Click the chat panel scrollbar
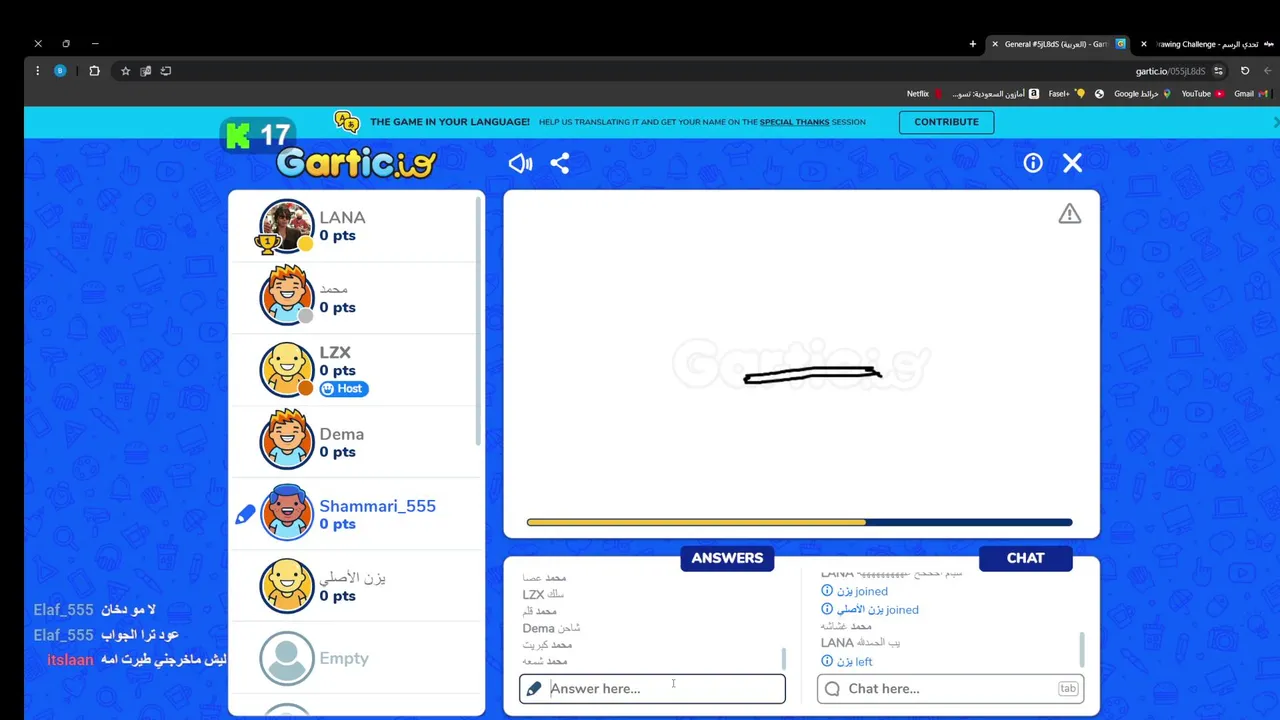This screenshot has width=1280, height=720. pyautogui.click(x=1081, y=649)
